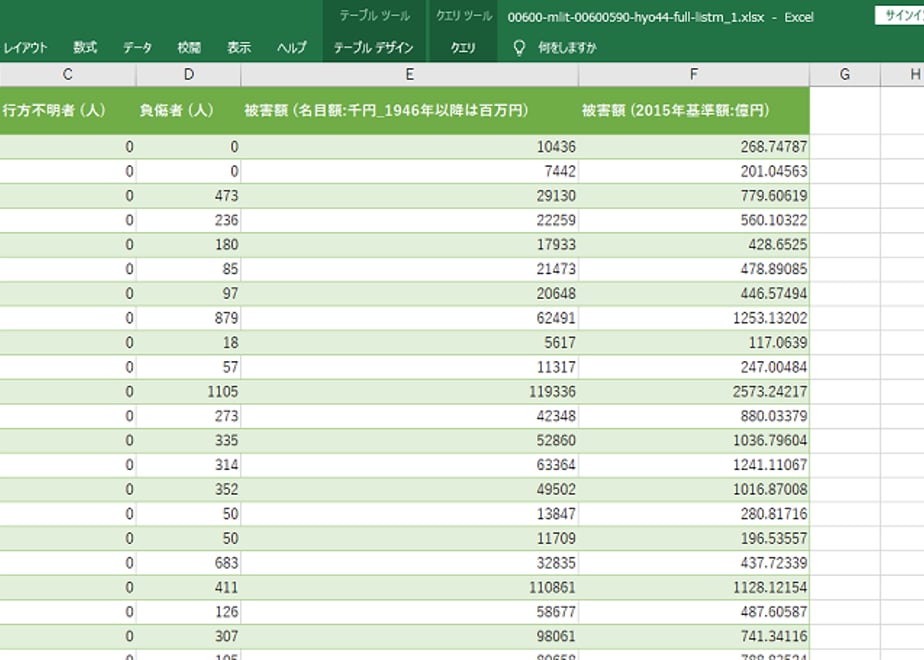Select cell with value 21473

tap(410, 269)
